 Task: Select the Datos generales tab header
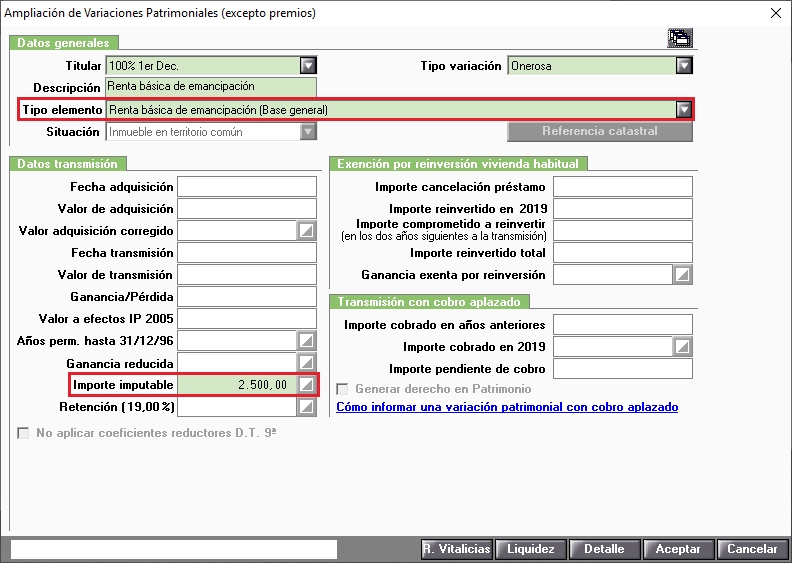point(64,42)
